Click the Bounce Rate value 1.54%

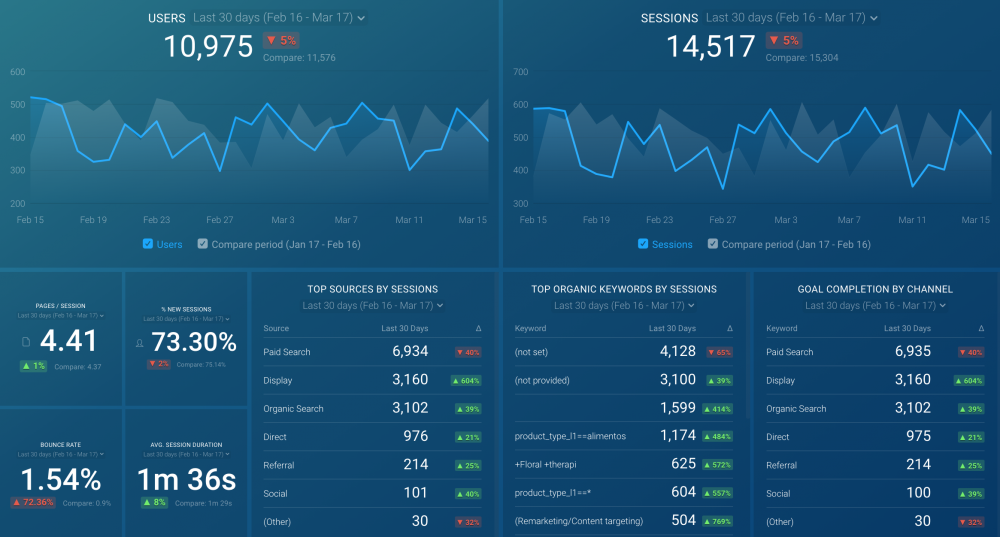pyautogui.click(x=61, y=478)
